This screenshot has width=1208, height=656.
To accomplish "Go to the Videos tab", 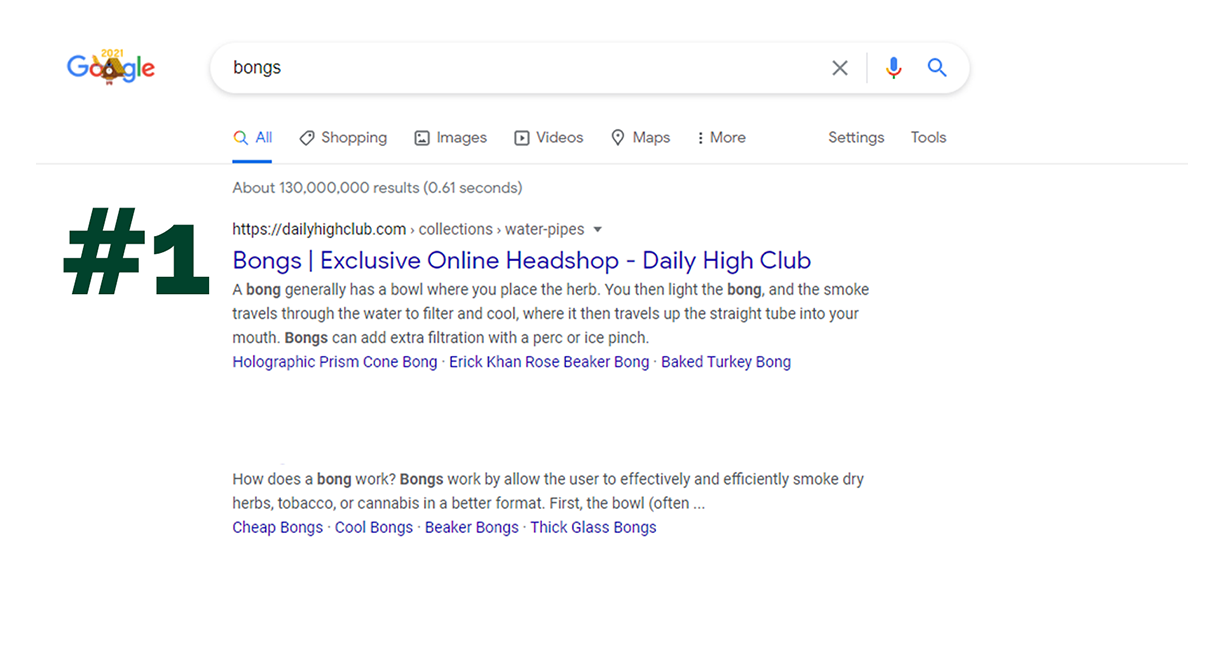I will coord(549,138).
